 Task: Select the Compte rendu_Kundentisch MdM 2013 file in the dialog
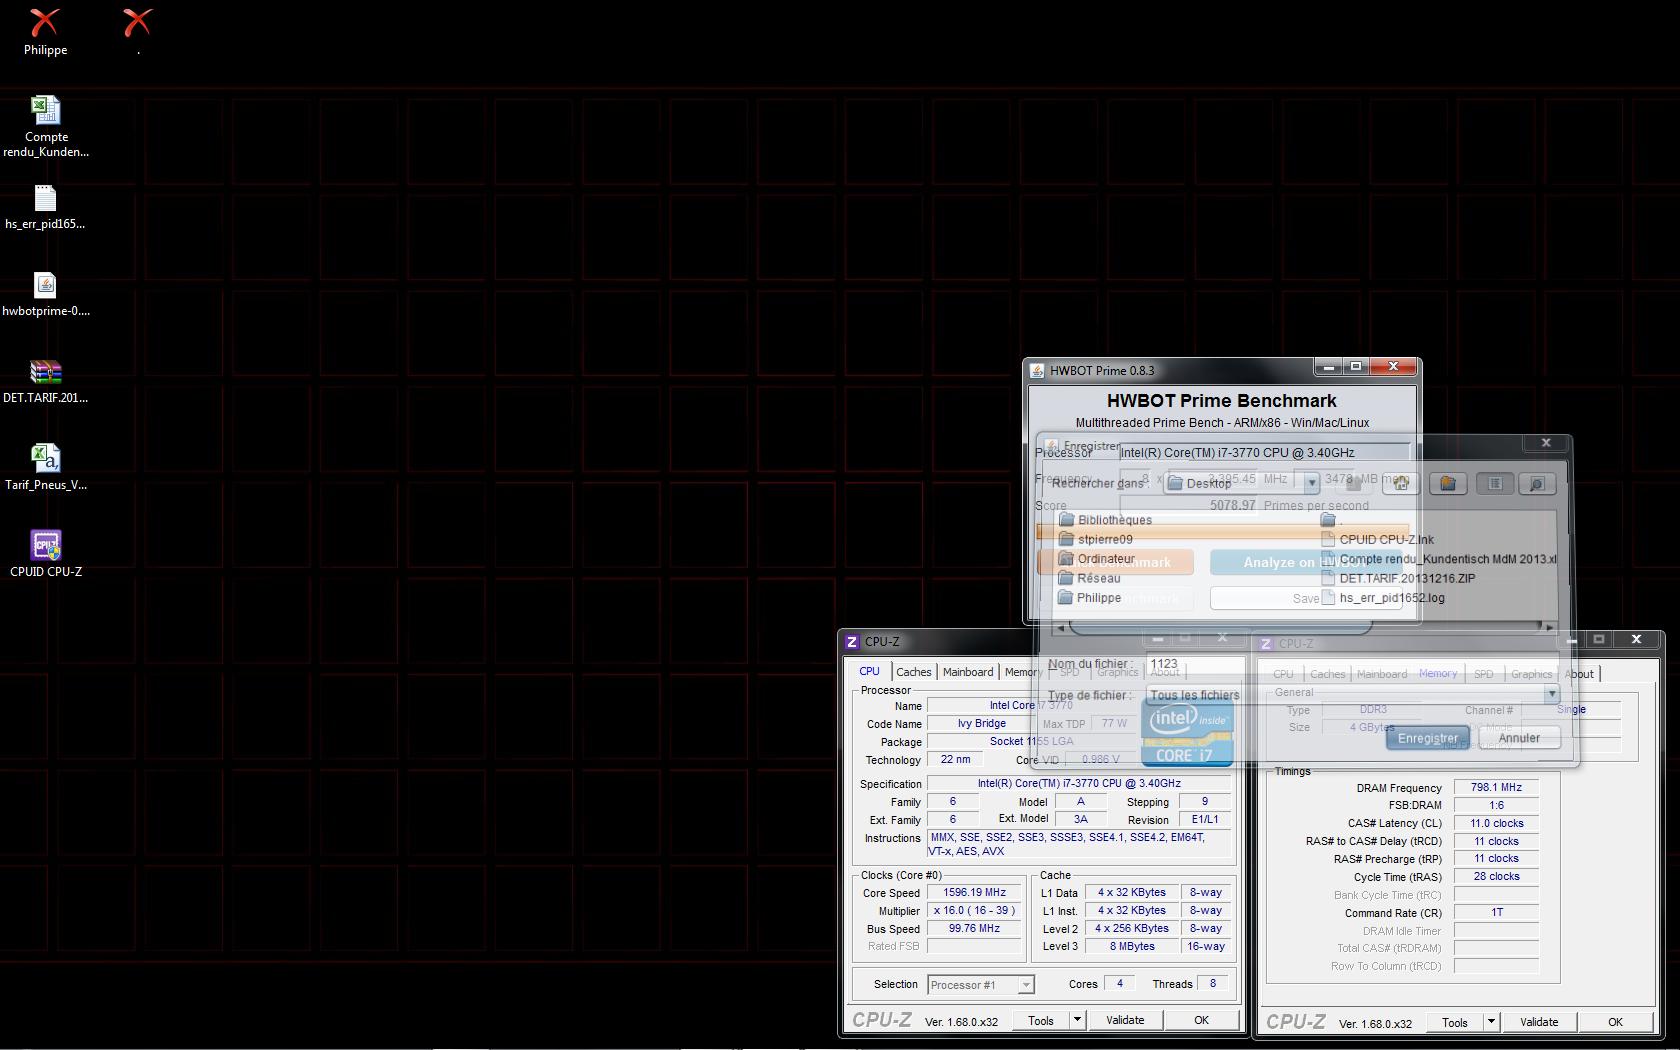(x=1439, y=559)
